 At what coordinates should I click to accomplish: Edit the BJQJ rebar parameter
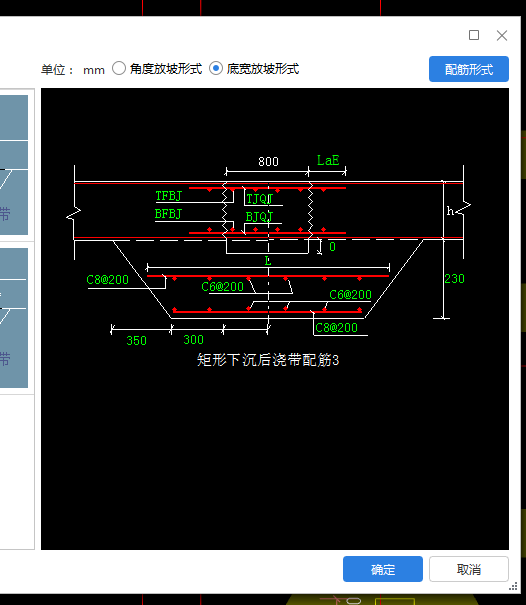[259, 217]
